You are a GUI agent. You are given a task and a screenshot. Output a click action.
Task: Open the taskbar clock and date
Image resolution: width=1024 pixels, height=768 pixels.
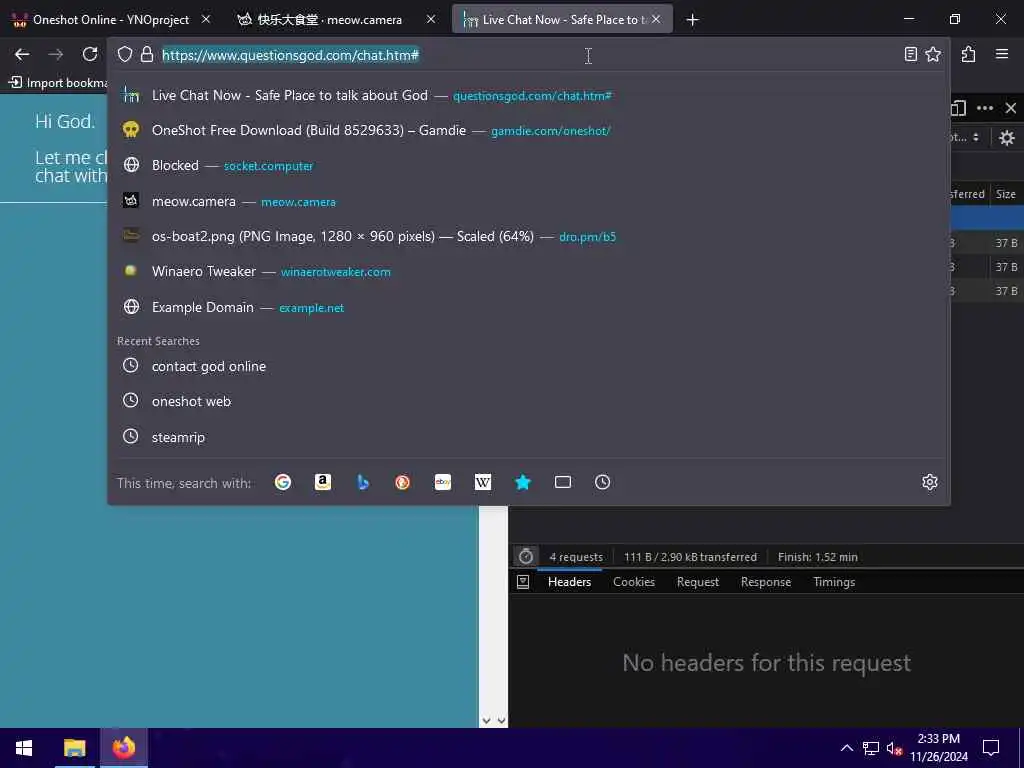938,748
